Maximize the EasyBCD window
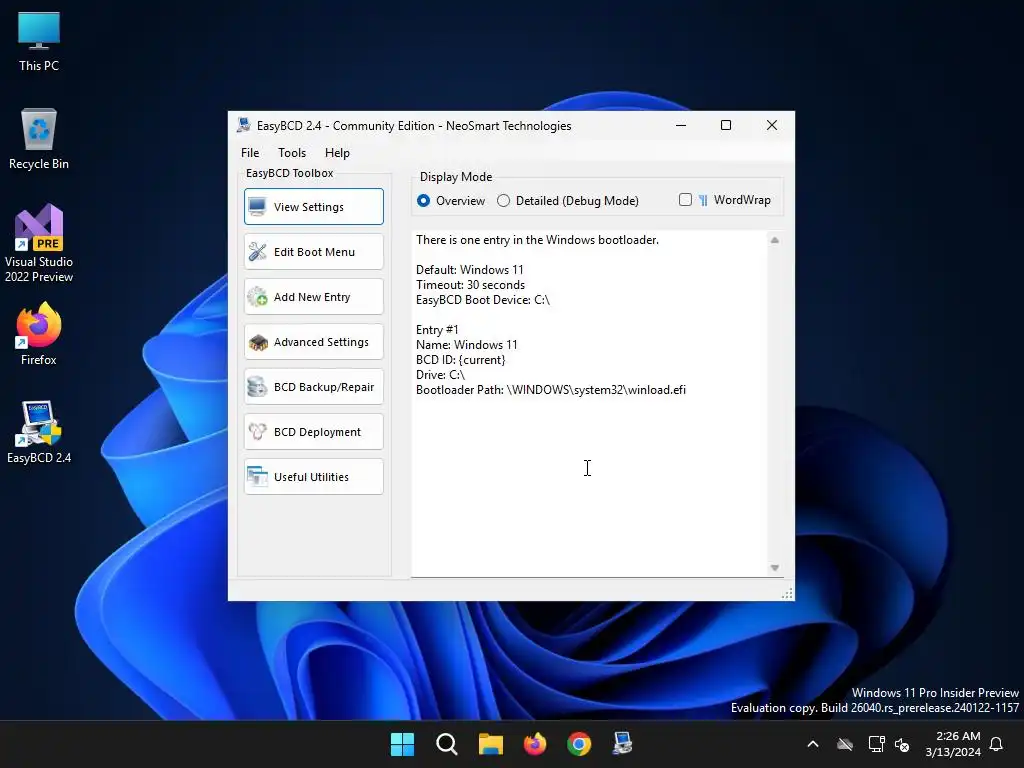 click(x=726, y=125)
